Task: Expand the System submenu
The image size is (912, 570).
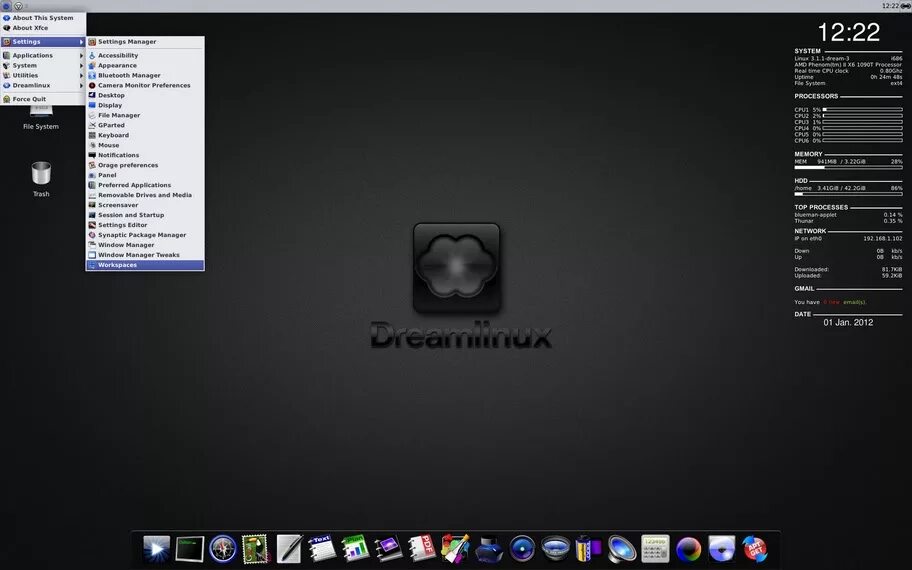Action: click(x=43, y=65)
